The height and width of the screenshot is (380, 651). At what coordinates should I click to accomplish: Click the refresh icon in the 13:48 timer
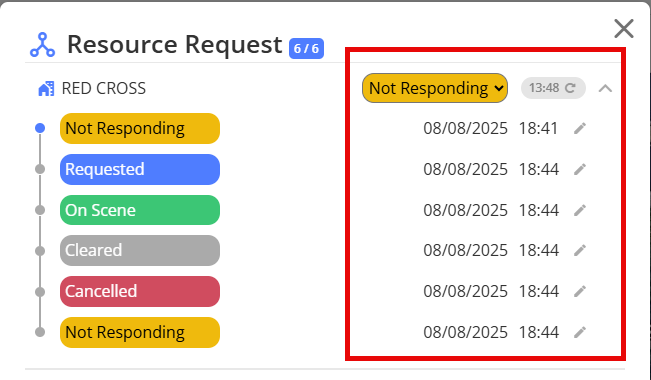(x=570, y=88)
